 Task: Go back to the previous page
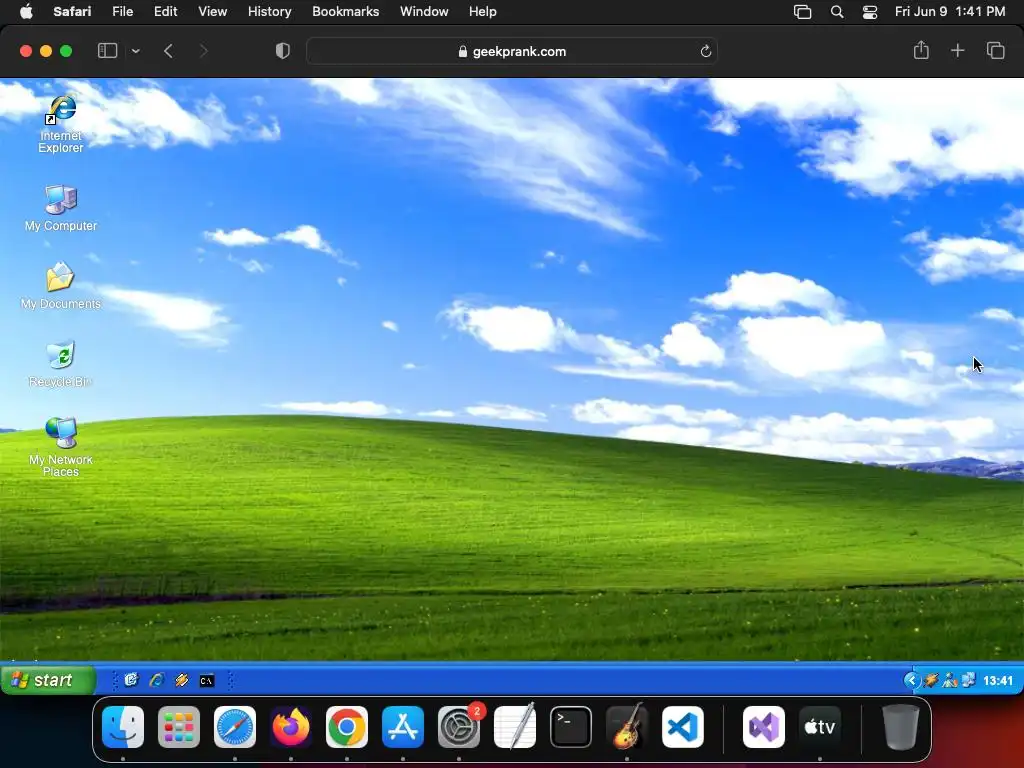point(168,51)
